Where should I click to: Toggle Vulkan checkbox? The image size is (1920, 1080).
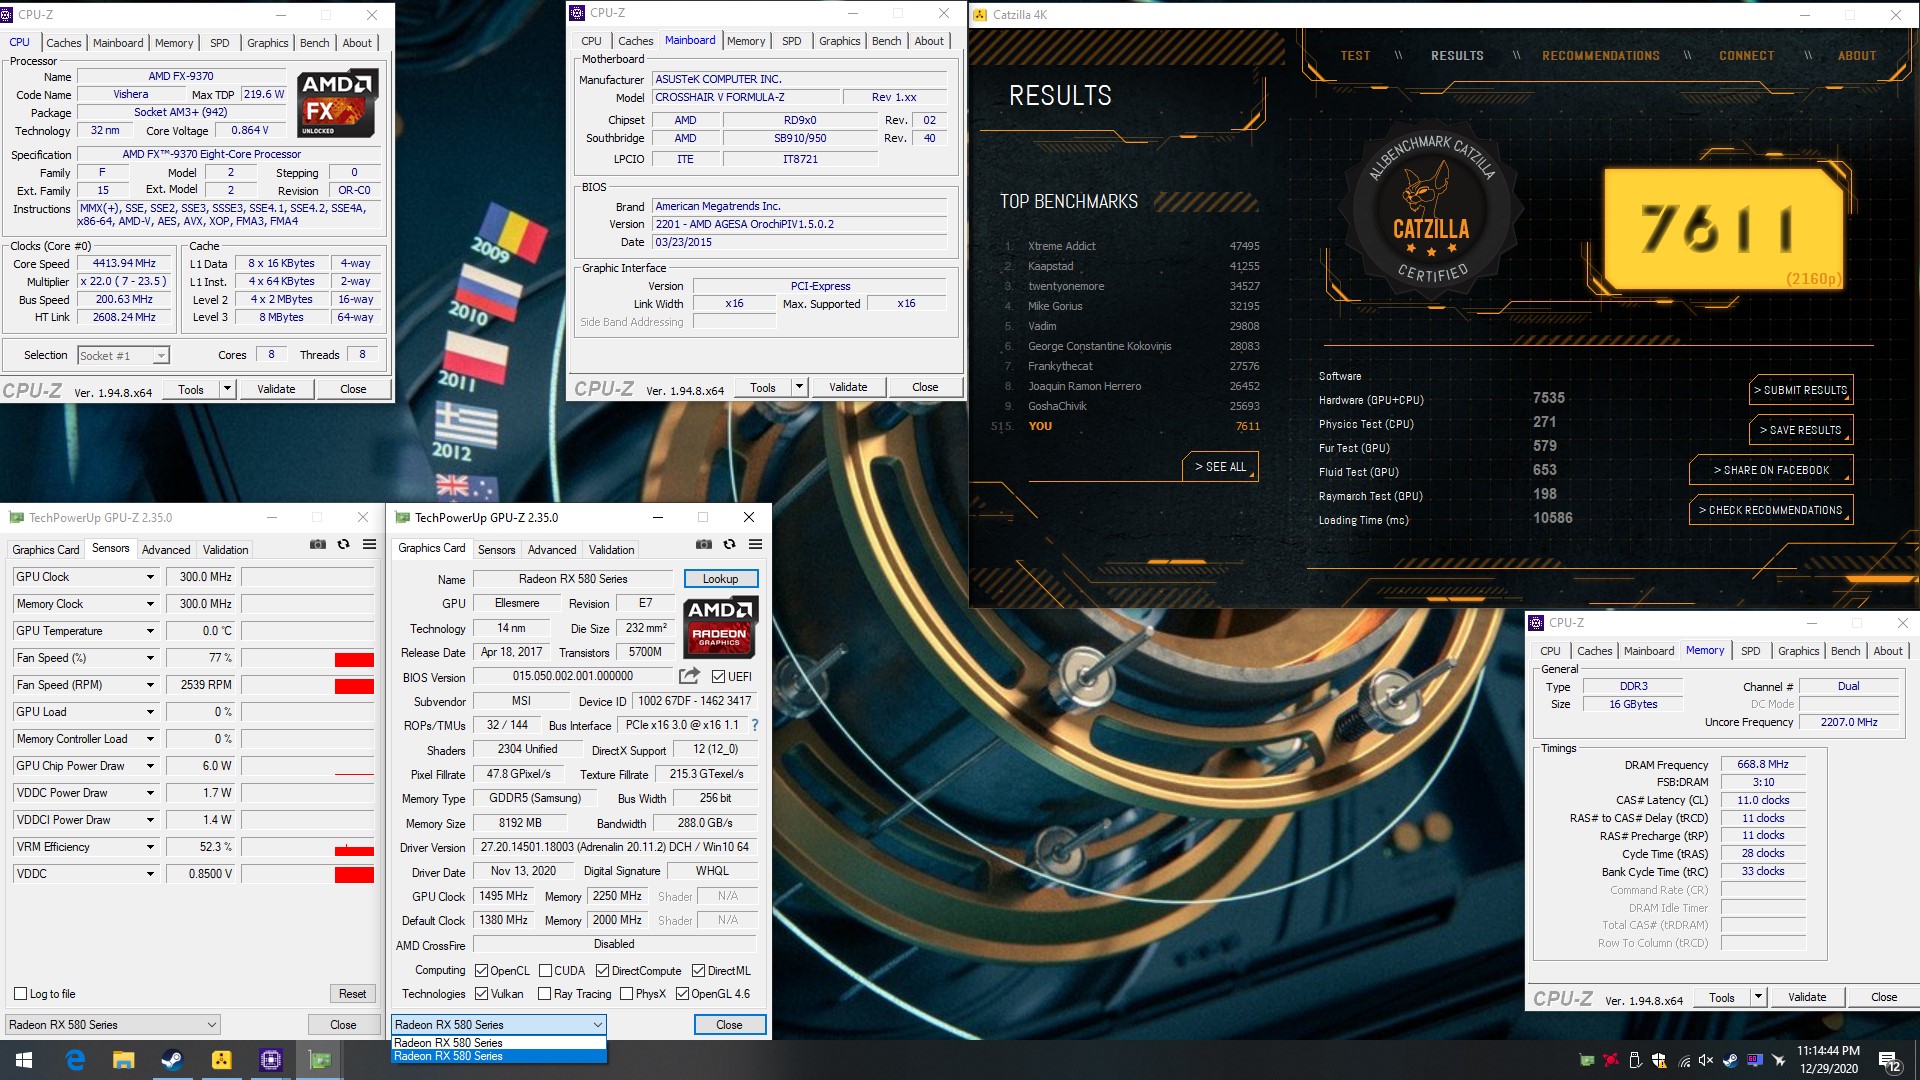481,994
